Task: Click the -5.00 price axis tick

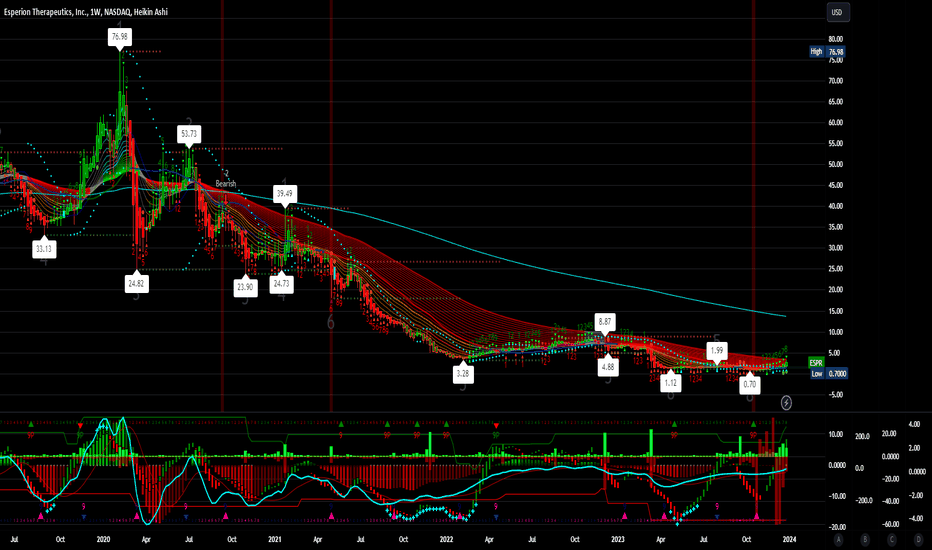Action: 836,395
